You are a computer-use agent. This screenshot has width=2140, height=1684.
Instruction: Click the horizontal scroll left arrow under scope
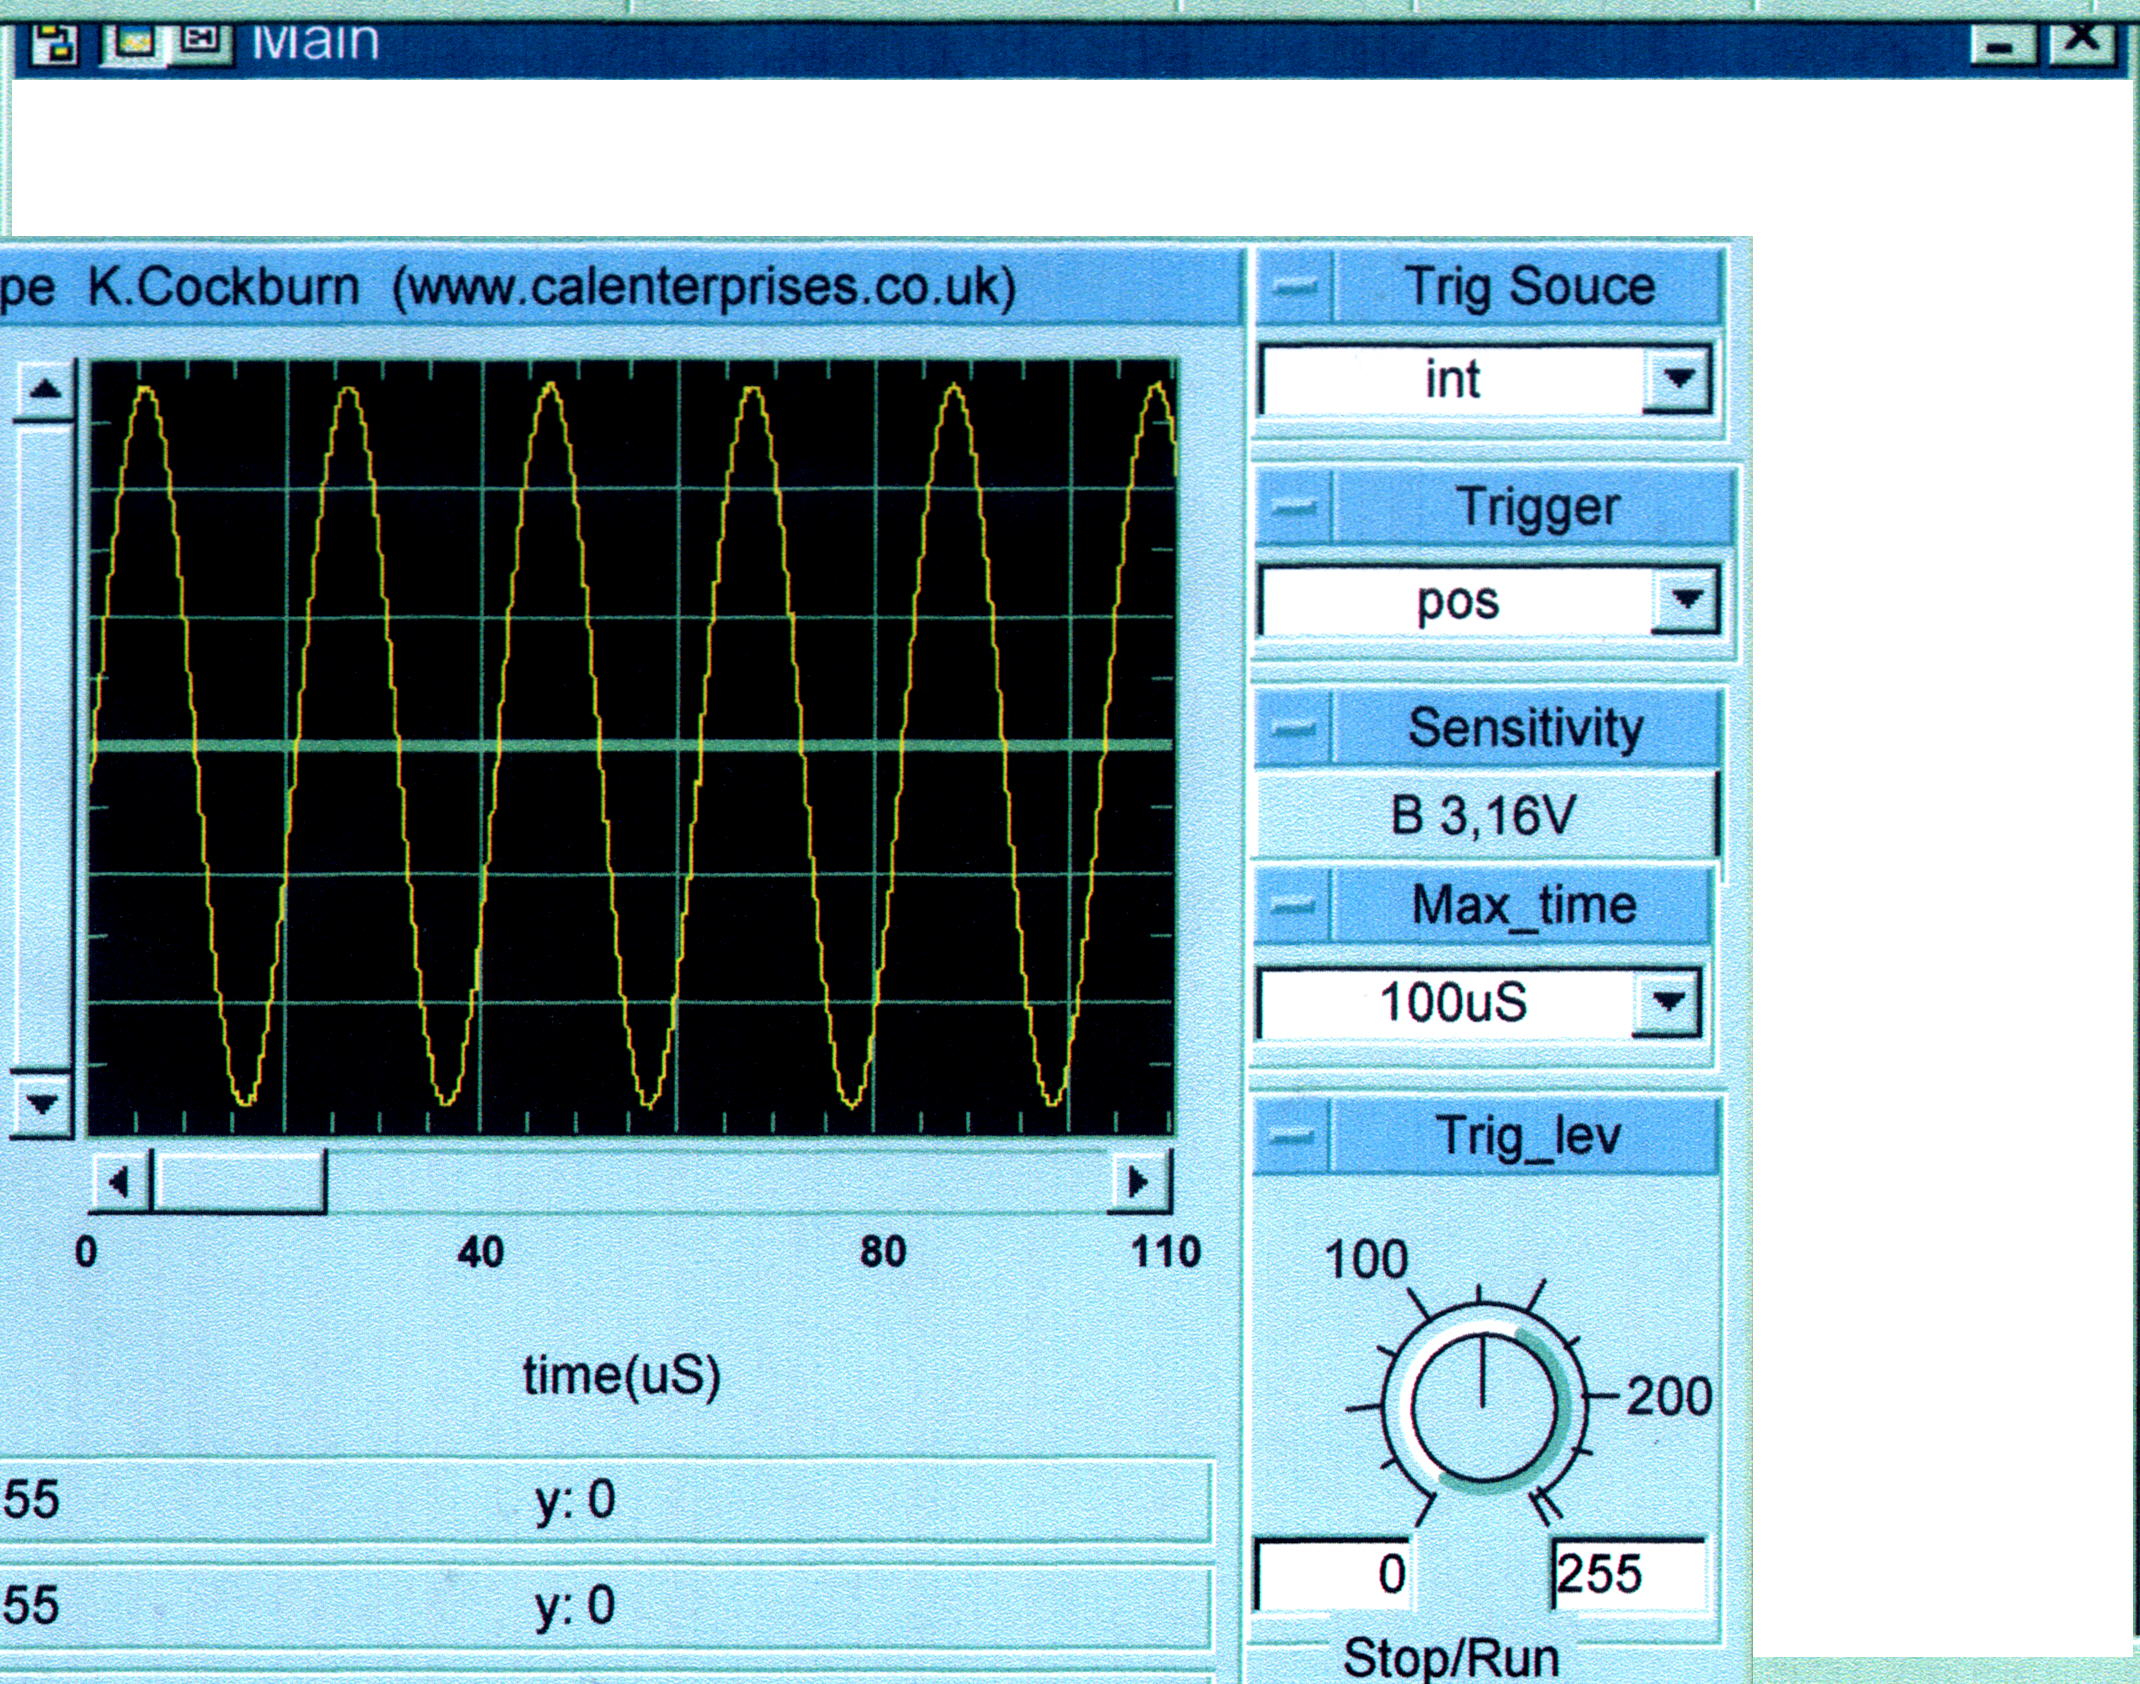[120, 1183]
